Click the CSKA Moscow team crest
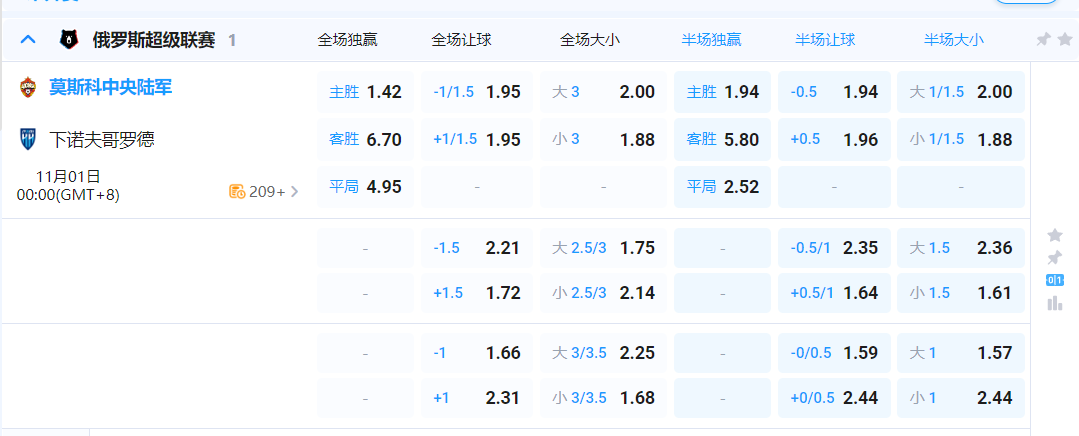Screen dimensions: 1079x436 point(28,87)
